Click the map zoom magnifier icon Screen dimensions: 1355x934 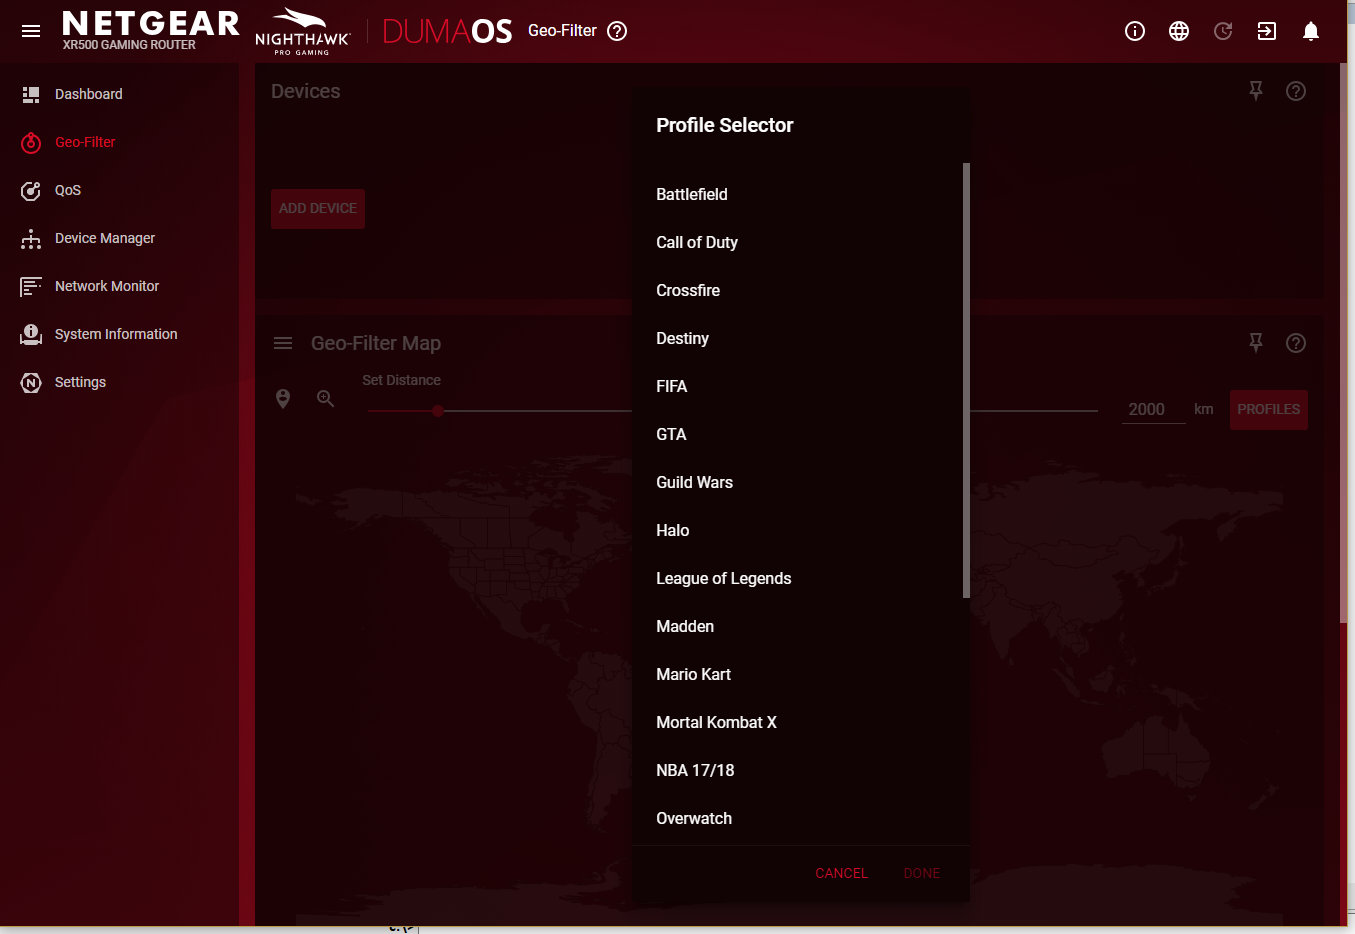325,398
